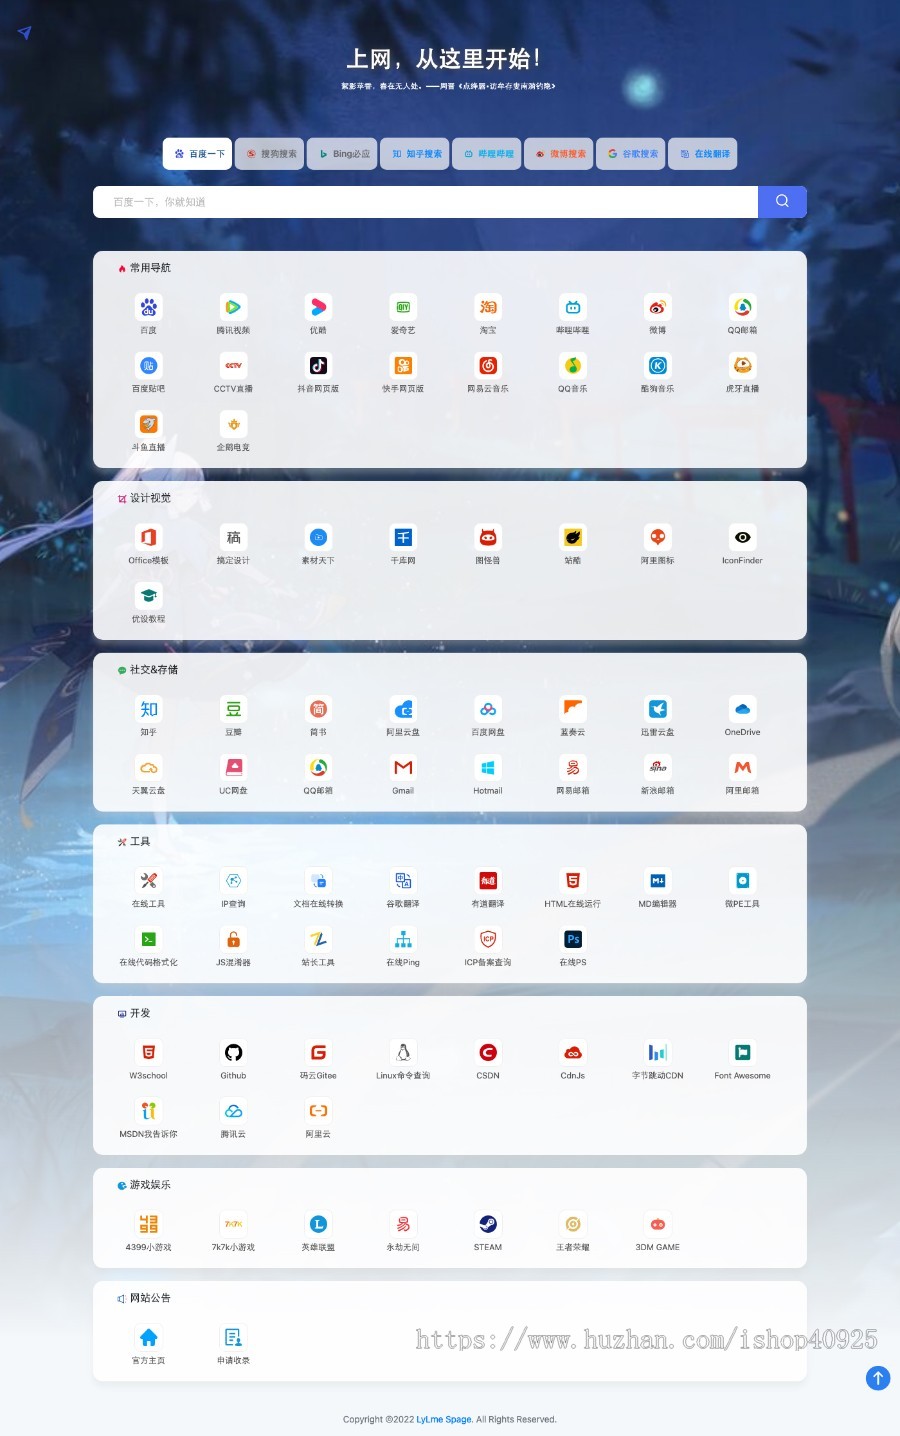
Task: Open the 站酷 icon
Action: (573, 537)
